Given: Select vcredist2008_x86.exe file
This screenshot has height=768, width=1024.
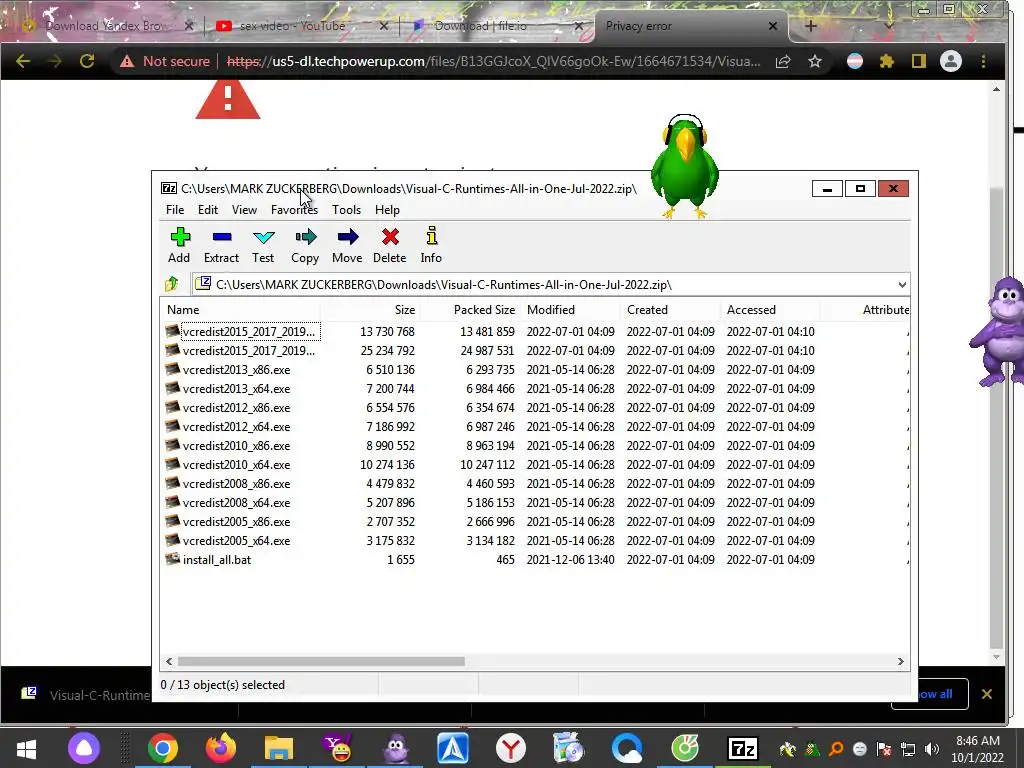Looking at the screenshot, I should (236, 484).
